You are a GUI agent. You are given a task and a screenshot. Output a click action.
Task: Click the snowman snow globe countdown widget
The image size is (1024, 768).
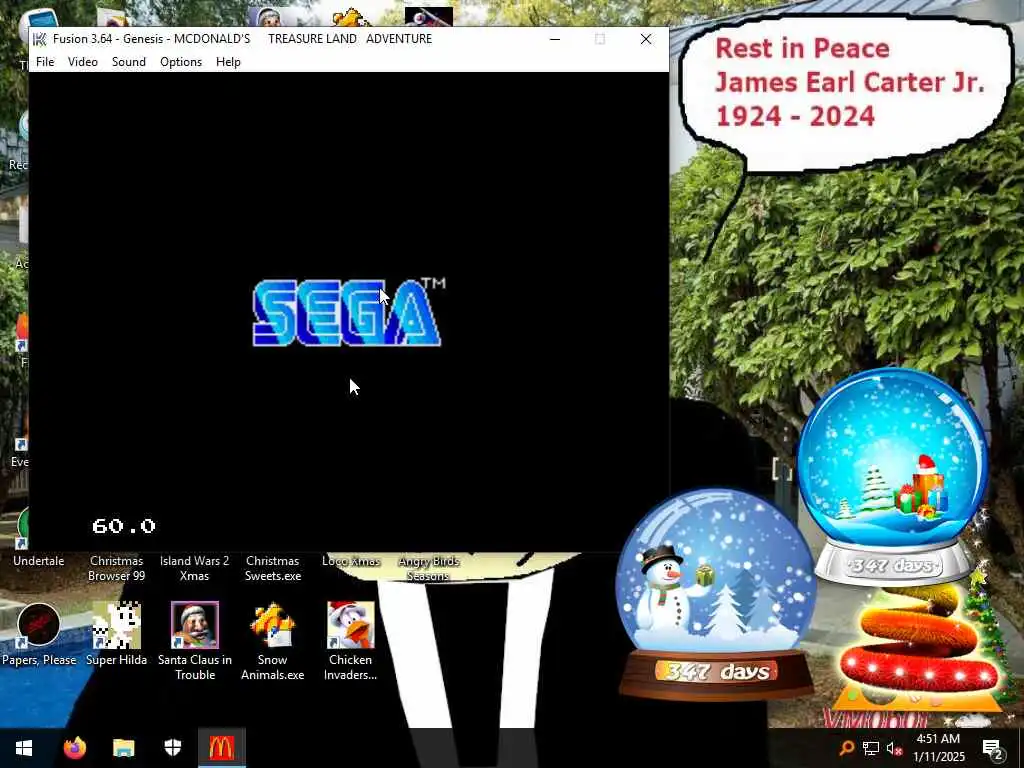(x=716, y=594)
